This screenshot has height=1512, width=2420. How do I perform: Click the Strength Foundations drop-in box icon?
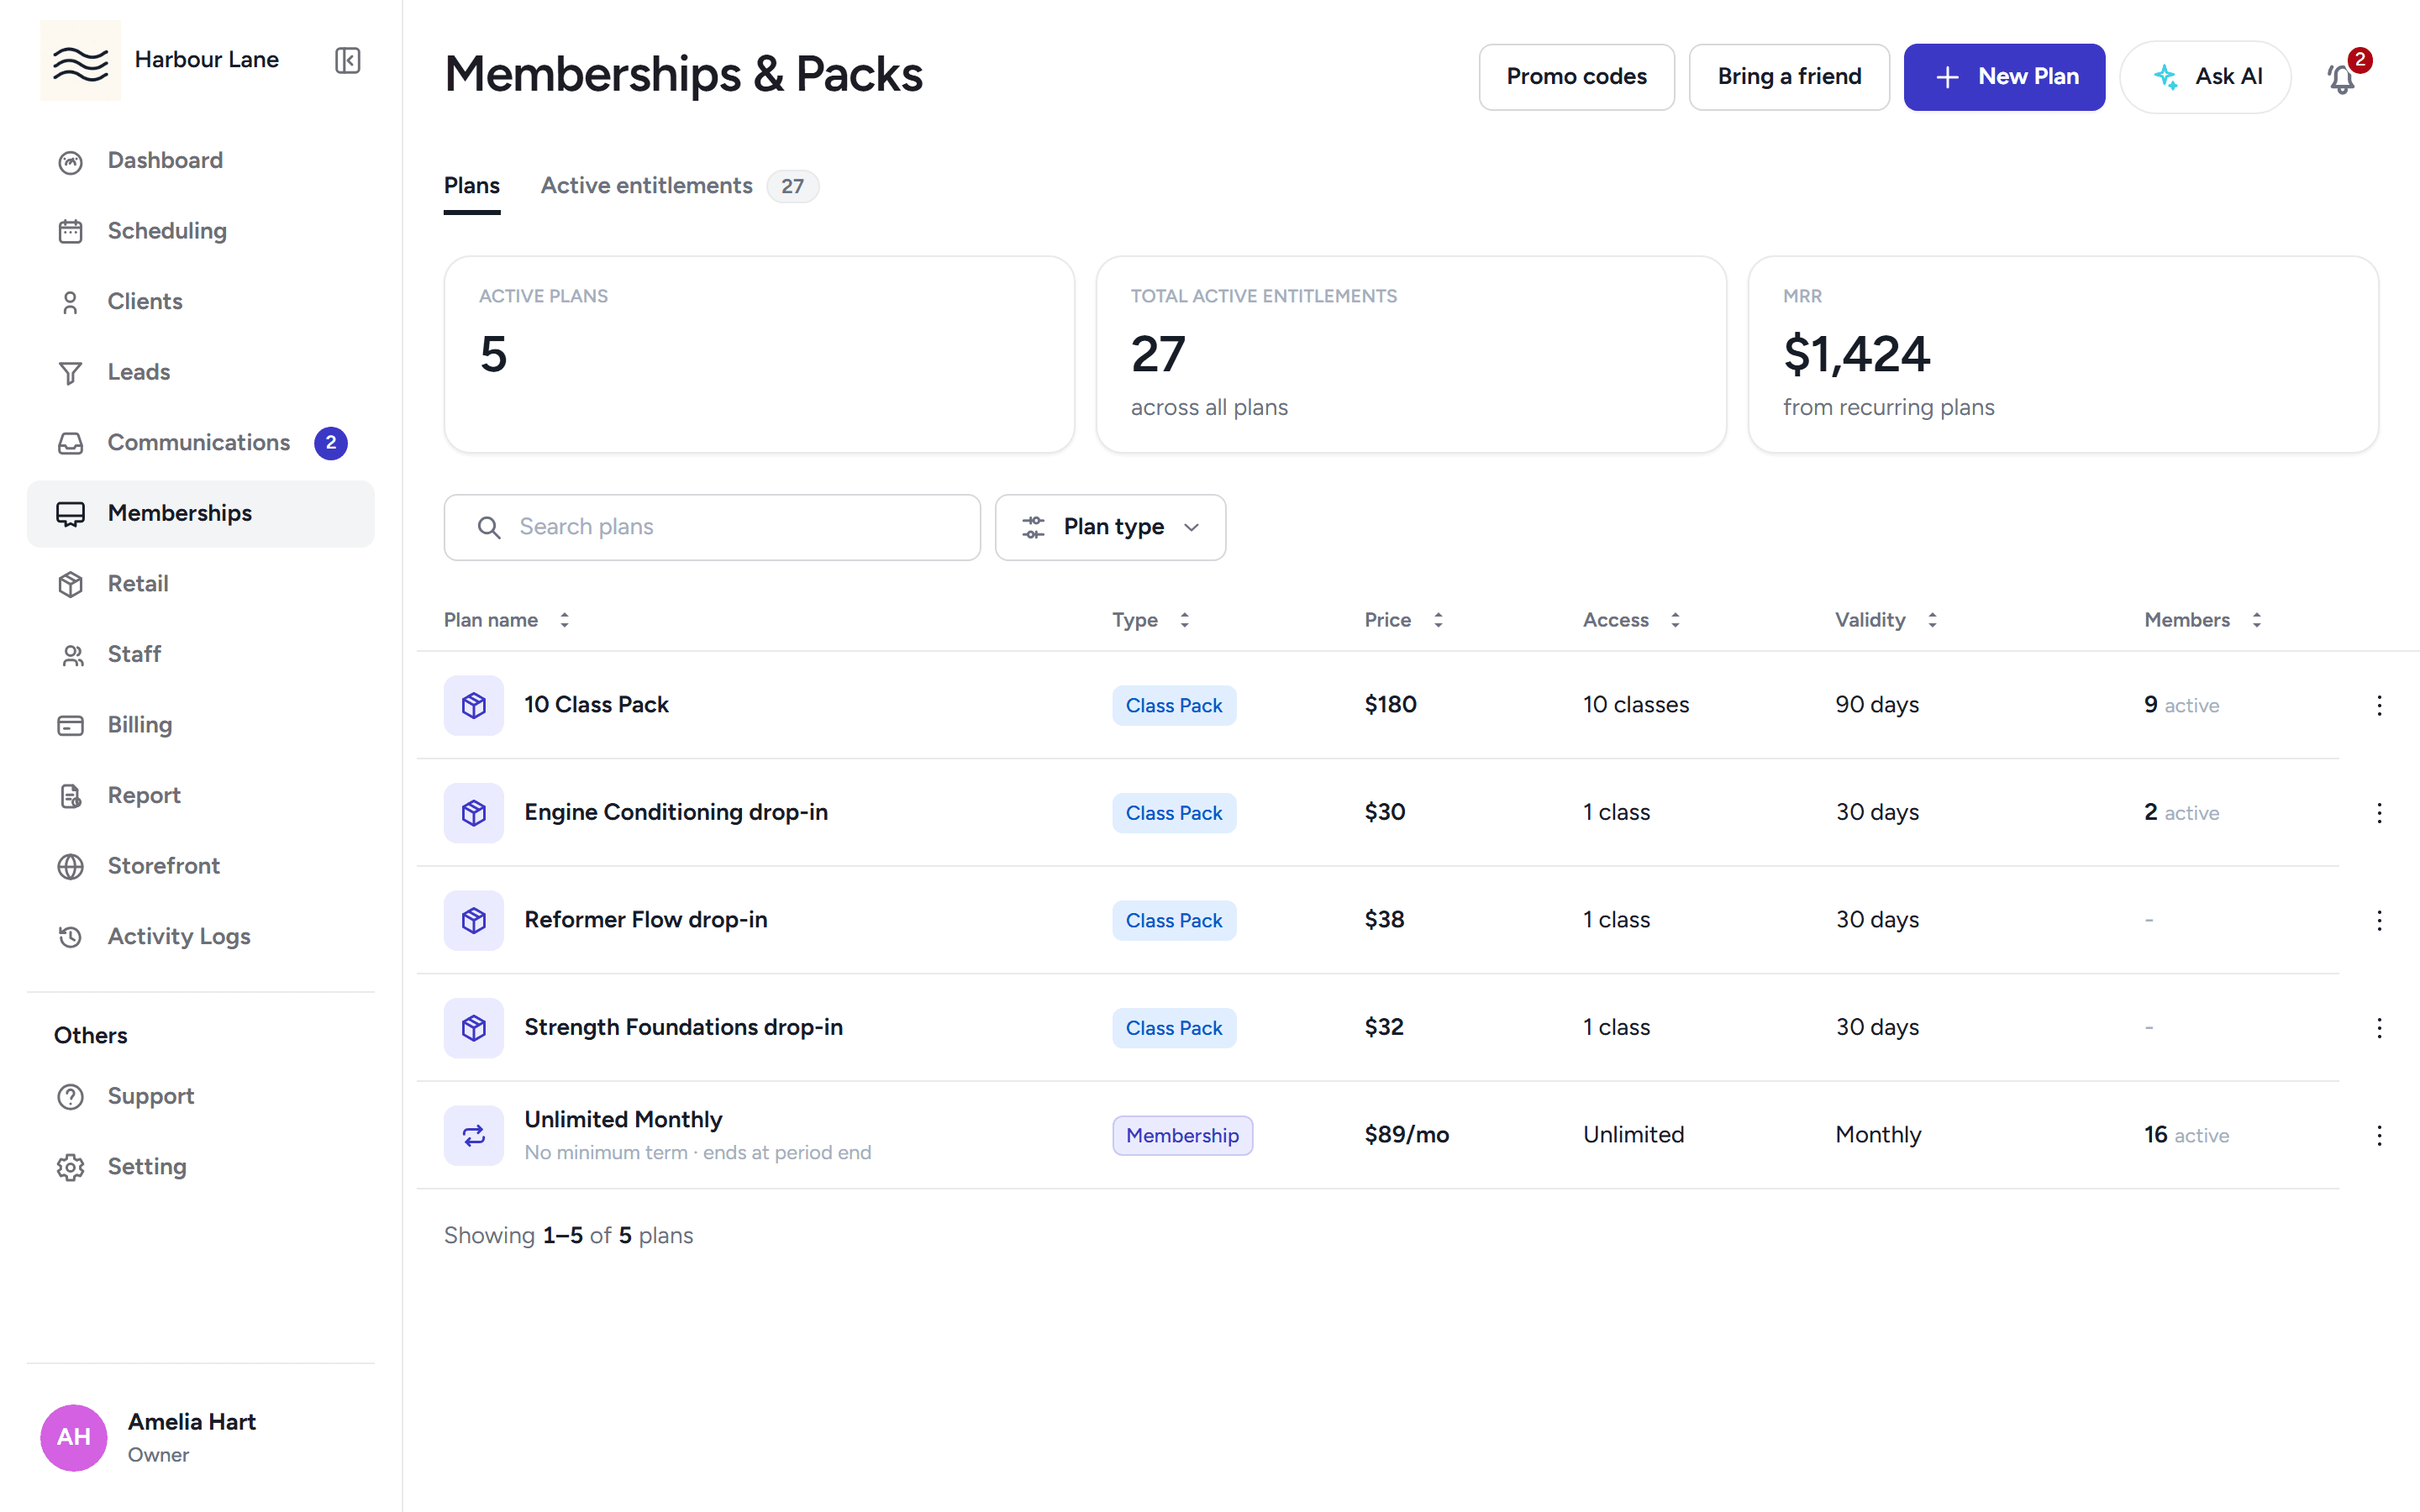pos(474,1027)
